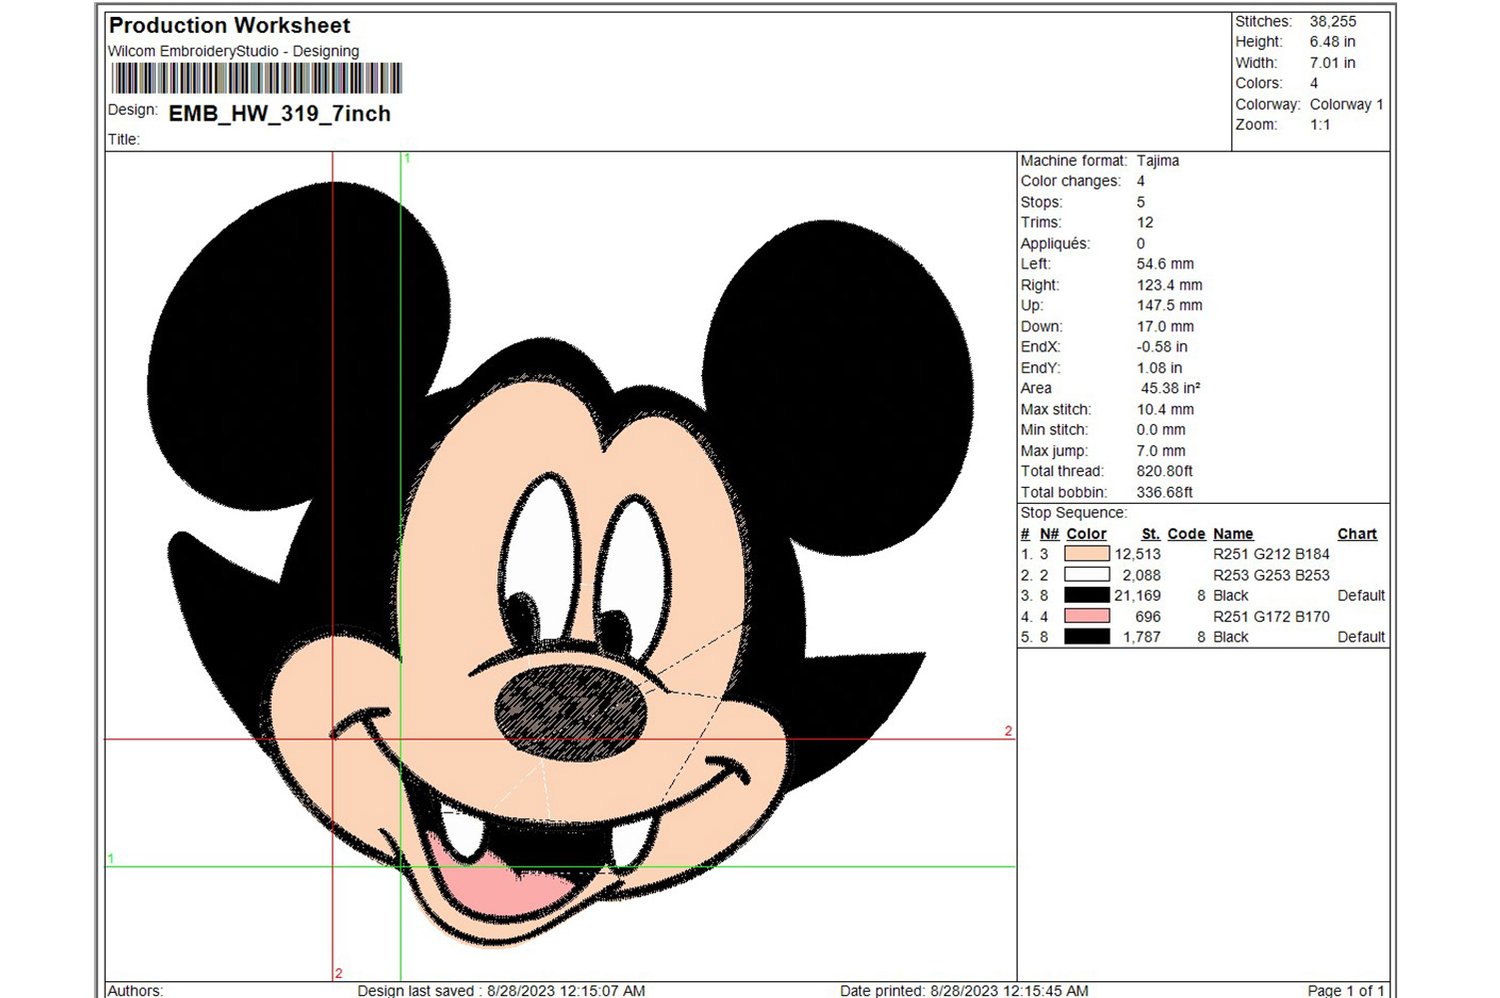Image resolution: width=1500 pixels, height=998 pixels.
Task: Select the Black name in the 21,169 row
Action: point(1231,595)
